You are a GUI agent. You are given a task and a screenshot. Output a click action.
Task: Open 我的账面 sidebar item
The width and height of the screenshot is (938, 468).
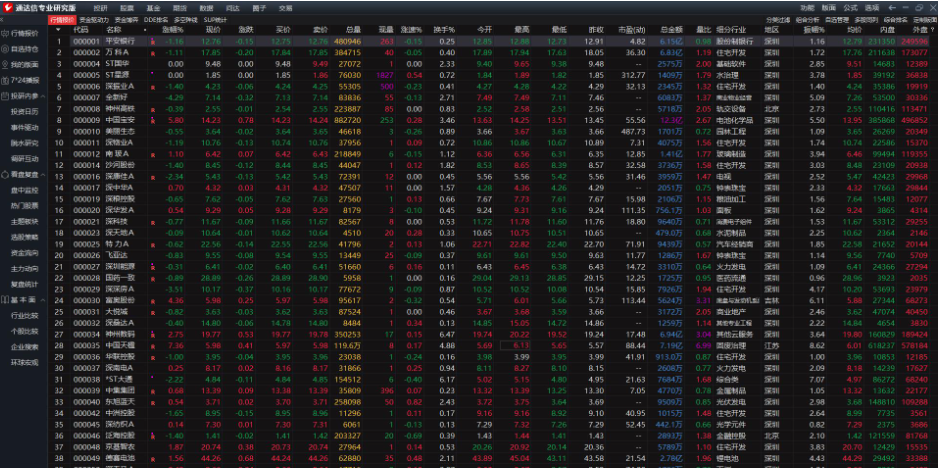point(25,63)
